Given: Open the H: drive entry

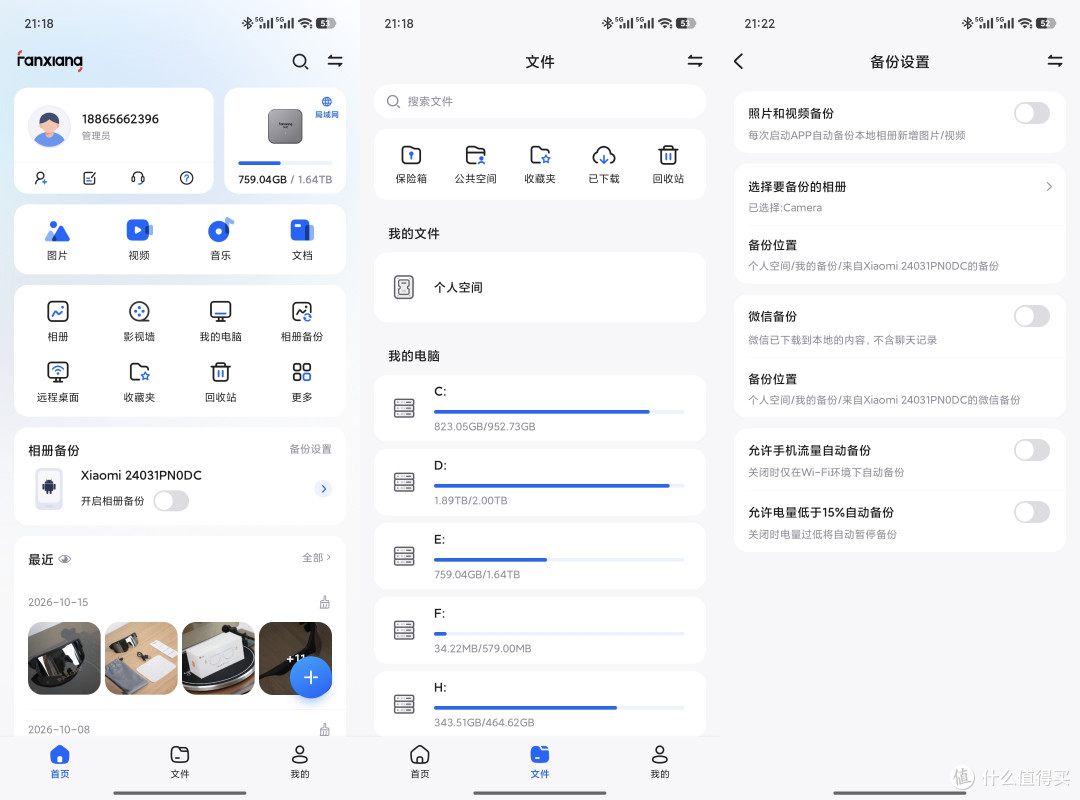Looking at the screenshot, I should point(540,704).
